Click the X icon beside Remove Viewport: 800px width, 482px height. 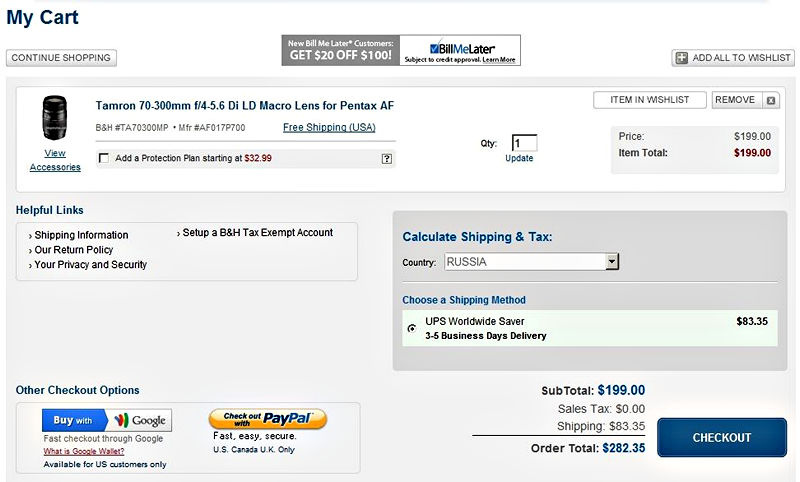click(771, 100)
